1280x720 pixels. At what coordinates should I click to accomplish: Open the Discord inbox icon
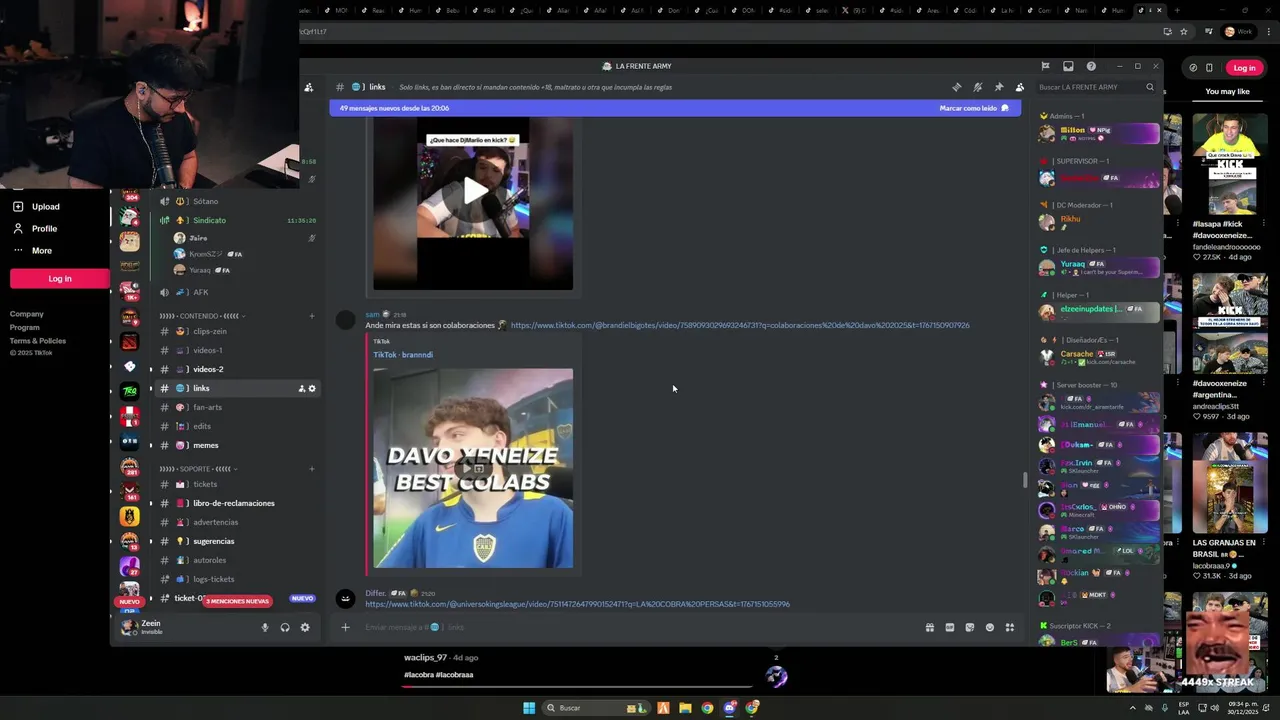[1068, 66]
